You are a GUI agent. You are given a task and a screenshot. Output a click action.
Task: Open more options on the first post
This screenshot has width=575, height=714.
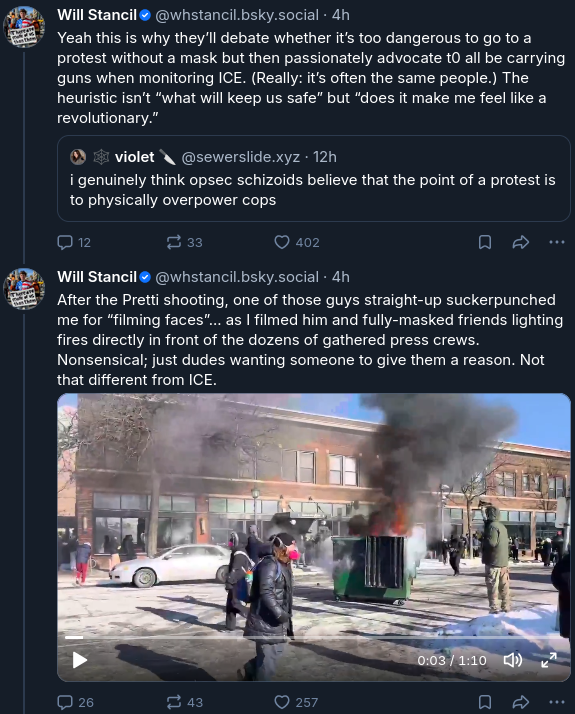click(x=557, y=242)
